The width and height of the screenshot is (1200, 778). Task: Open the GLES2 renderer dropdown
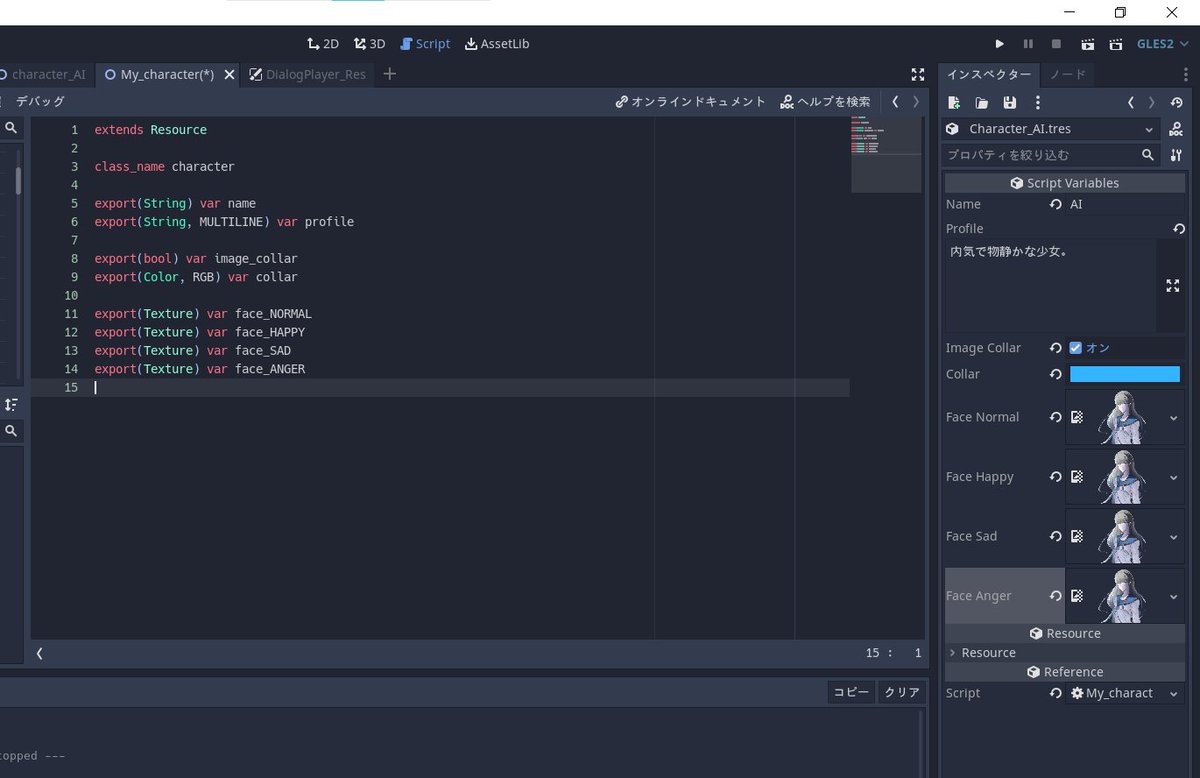point(1162,44)
